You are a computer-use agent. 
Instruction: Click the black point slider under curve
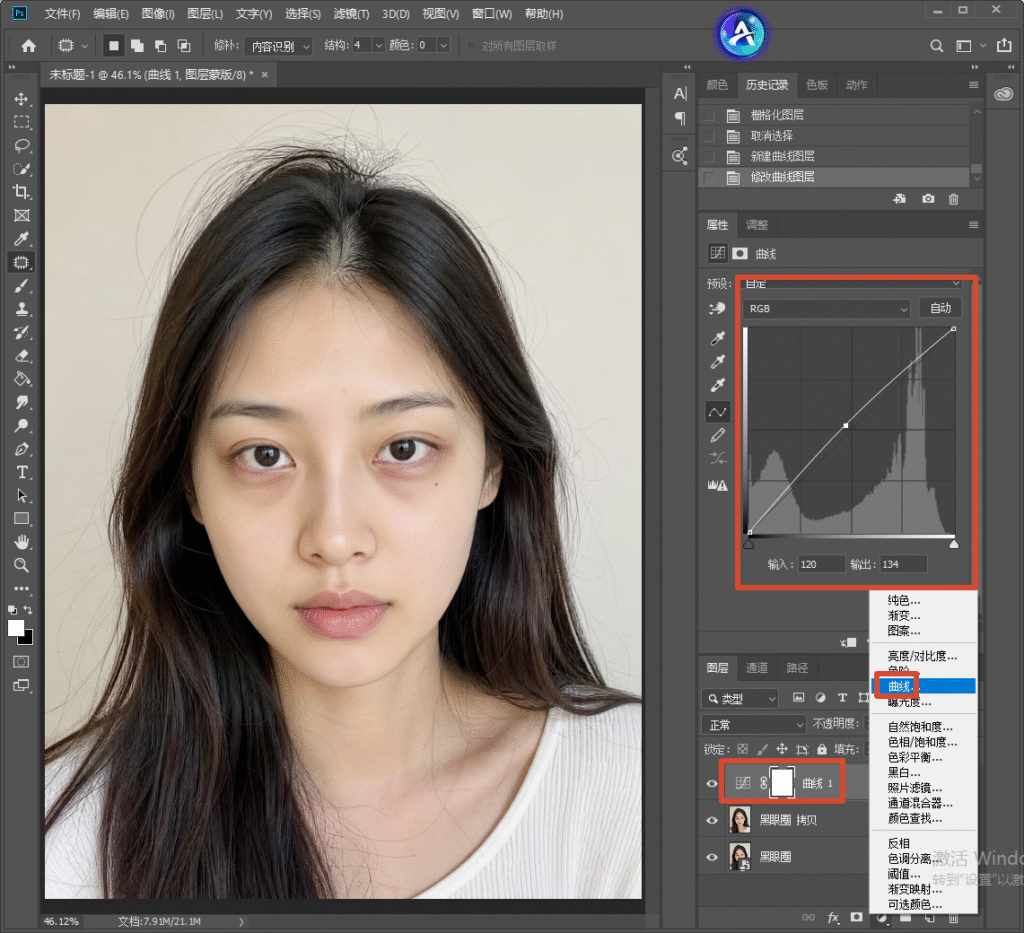749,544
